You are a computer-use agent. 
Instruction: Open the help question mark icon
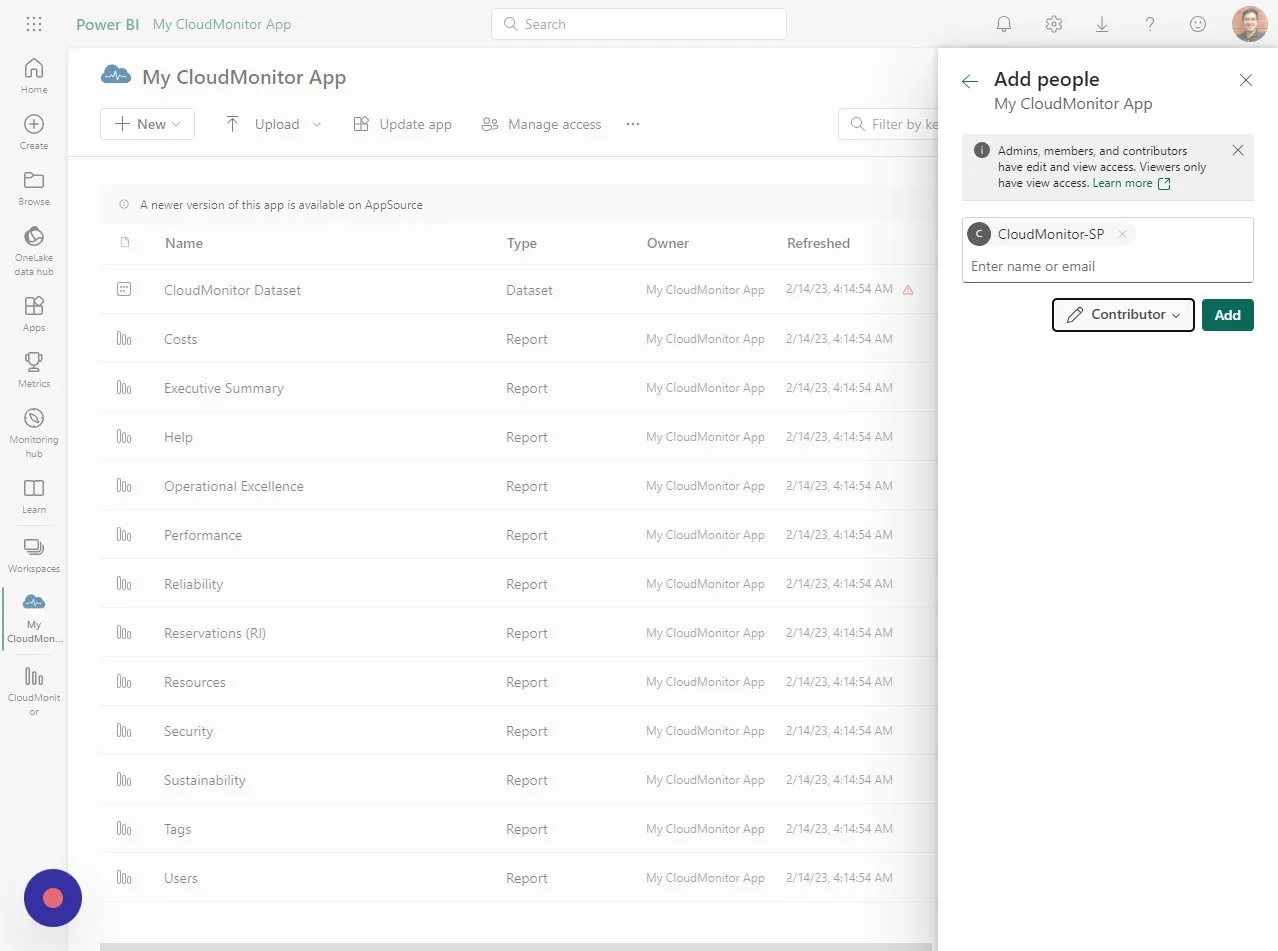pyautogui.click(x=1150, y=24)
